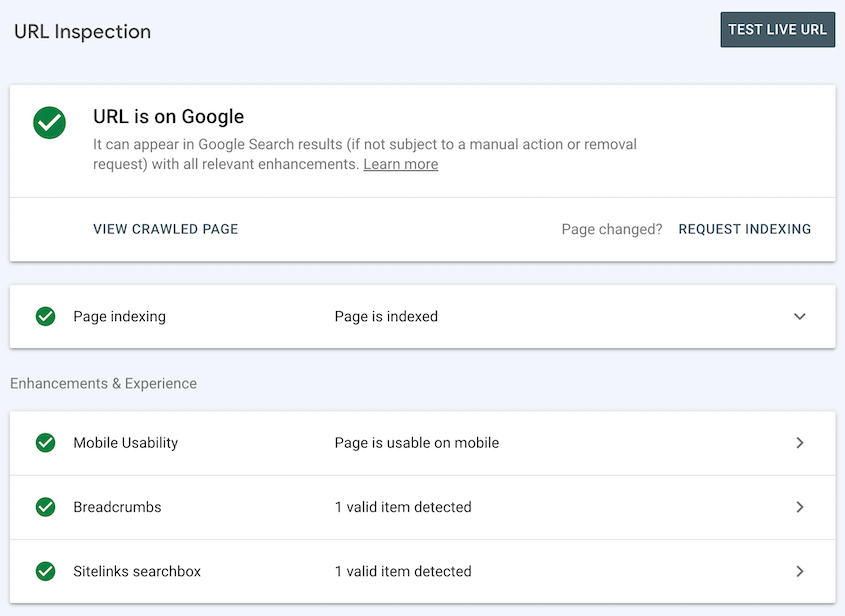Click the 'Enhancements & Experience' section heading
Screen dimensions: 845x616
(103, 383)
